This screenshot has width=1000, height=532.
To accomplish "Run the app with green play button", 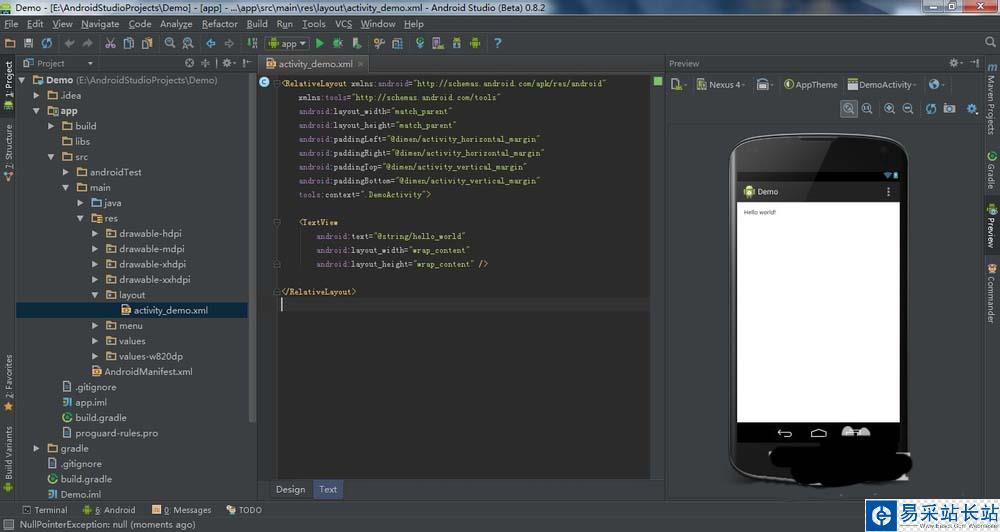I will click(320, 43).
